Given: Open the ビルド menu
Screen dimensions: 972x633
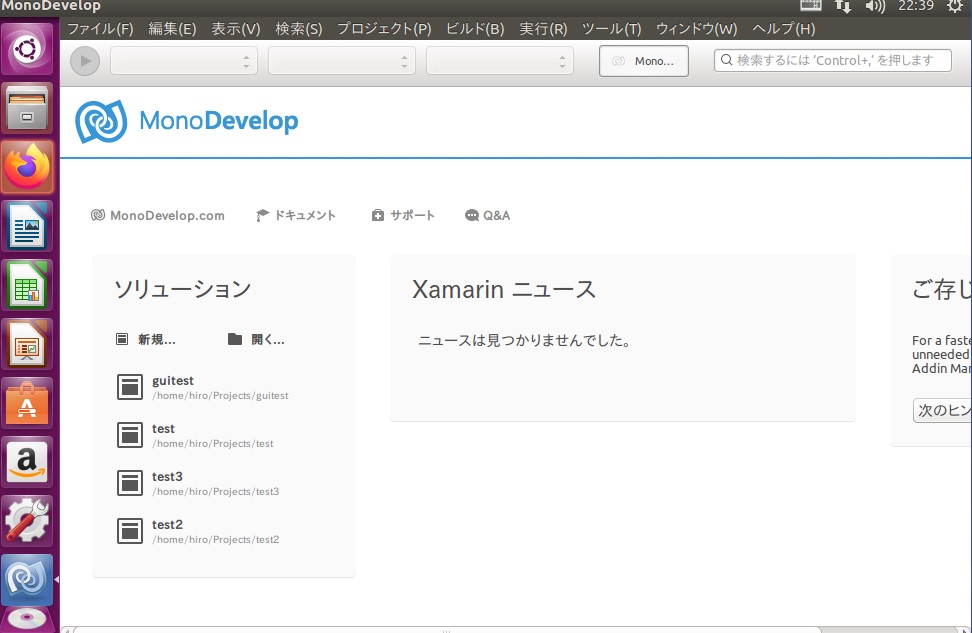Looking at the screenshot, I should [475, 29].
